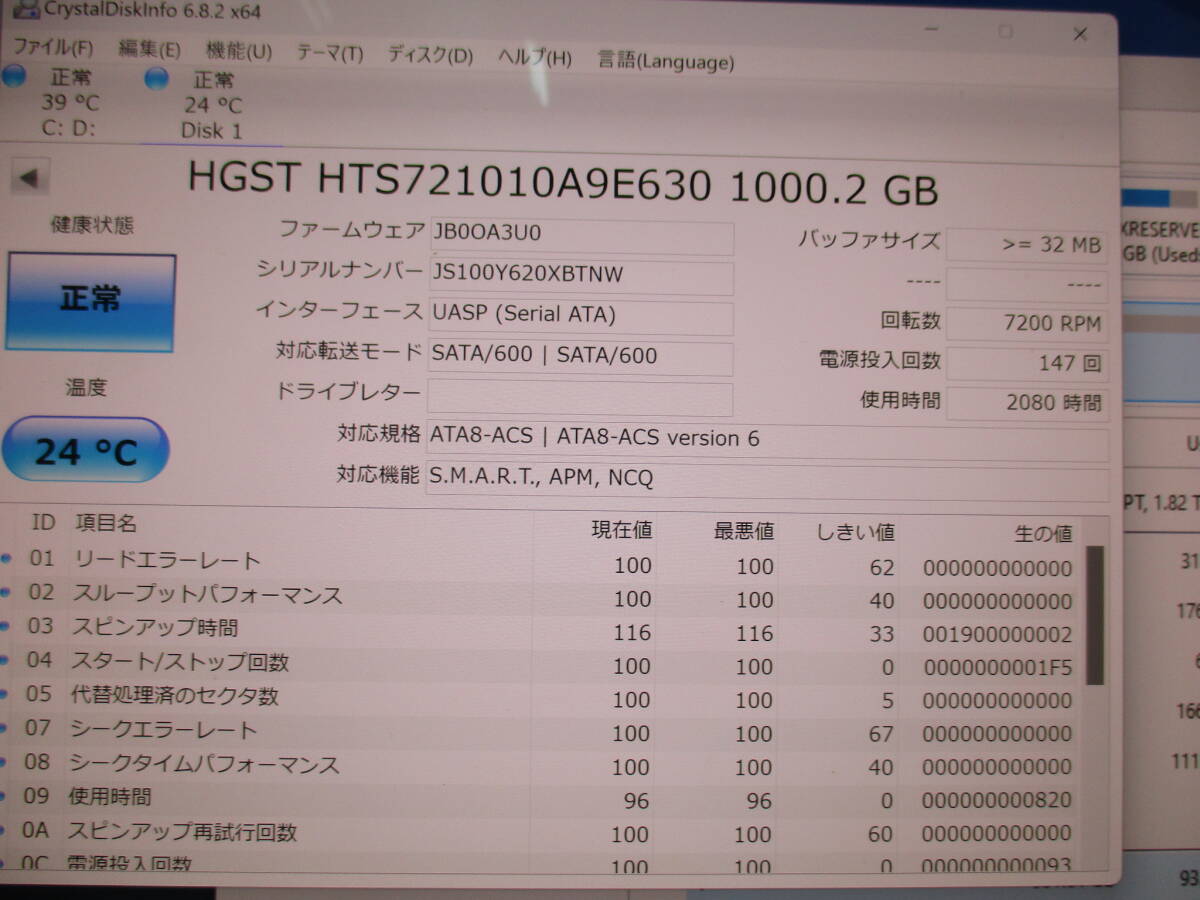Open the テーマ(T) menu
This screenshot has width=1200, height=900.
(x=329, y=53)
